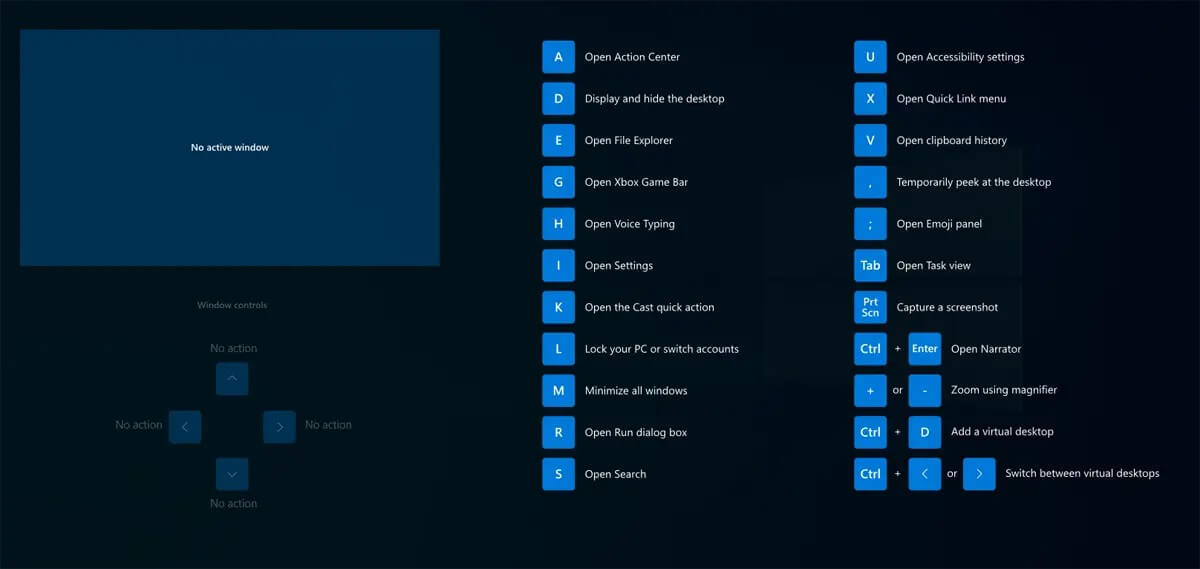Select Open the Cast quick action text
This screenshot has width=1200, height=569.
click(650, 307)
